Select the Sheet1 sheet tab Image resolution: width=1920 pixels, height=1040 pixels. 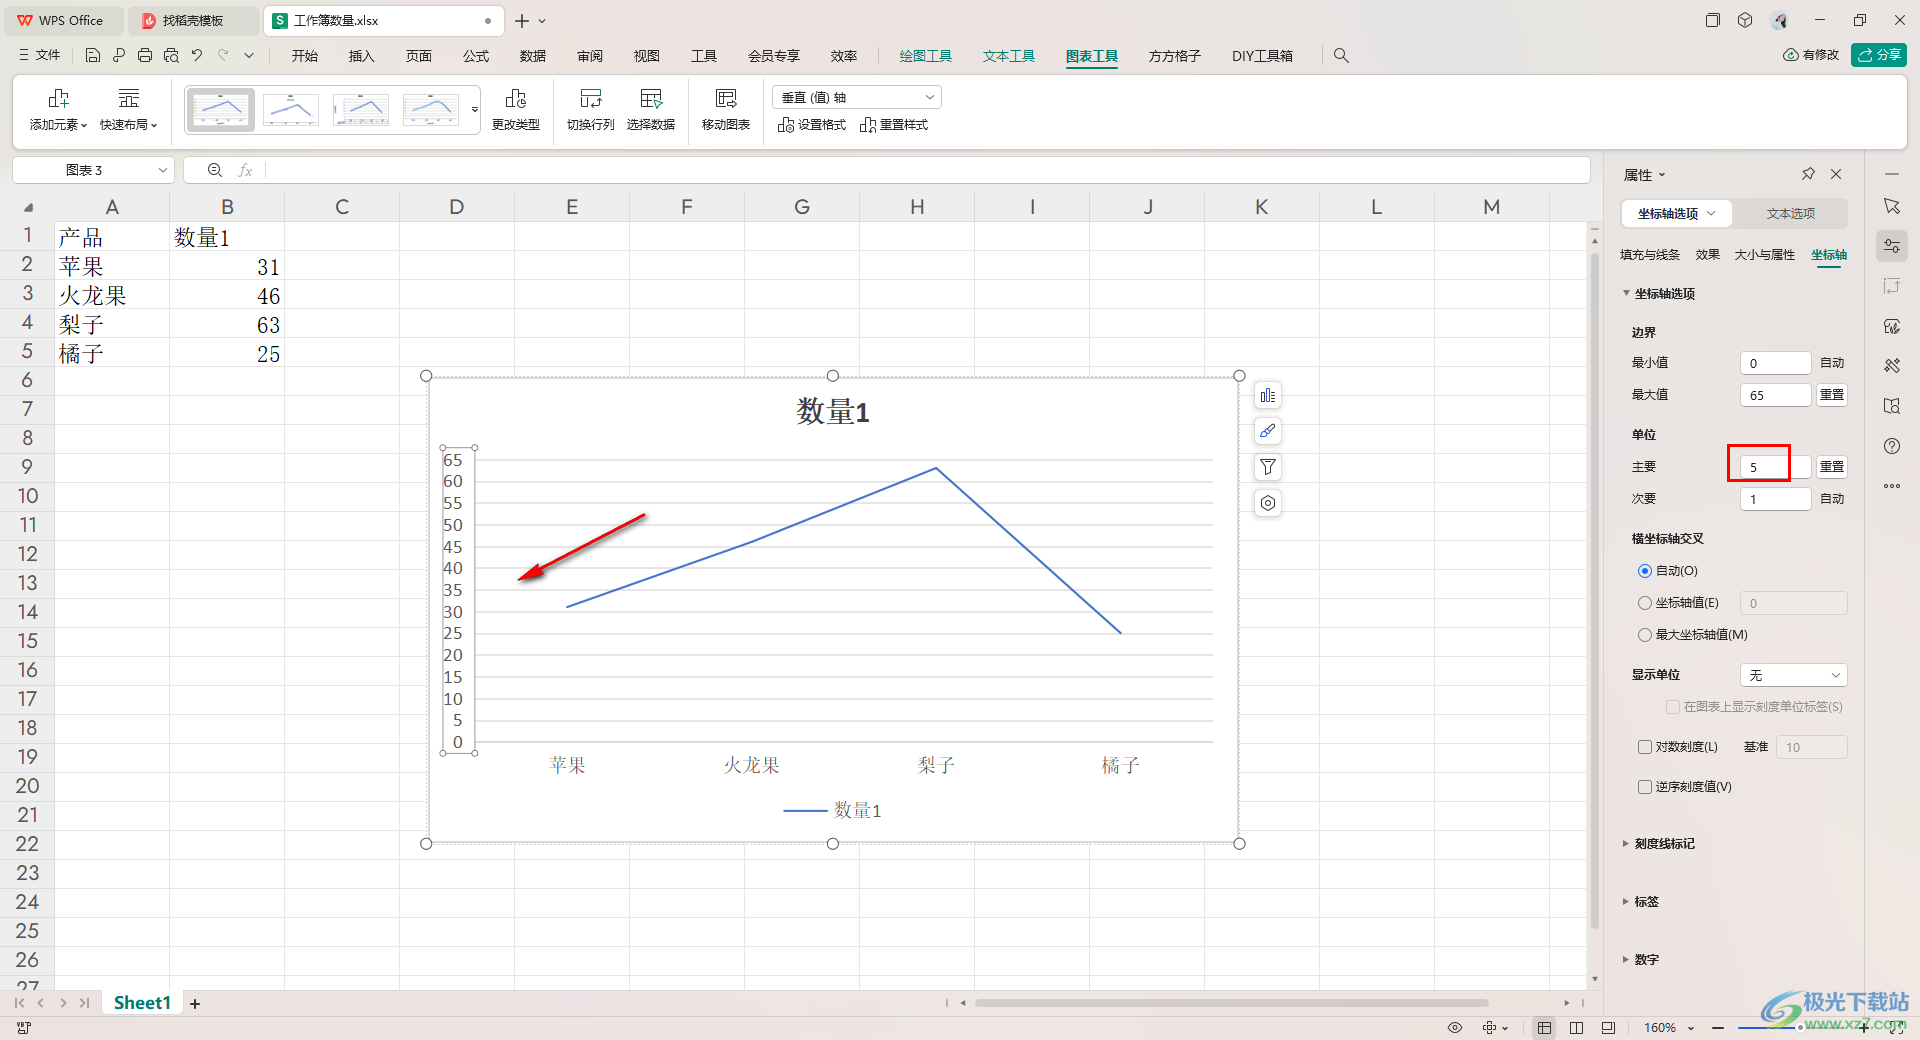142,1003
